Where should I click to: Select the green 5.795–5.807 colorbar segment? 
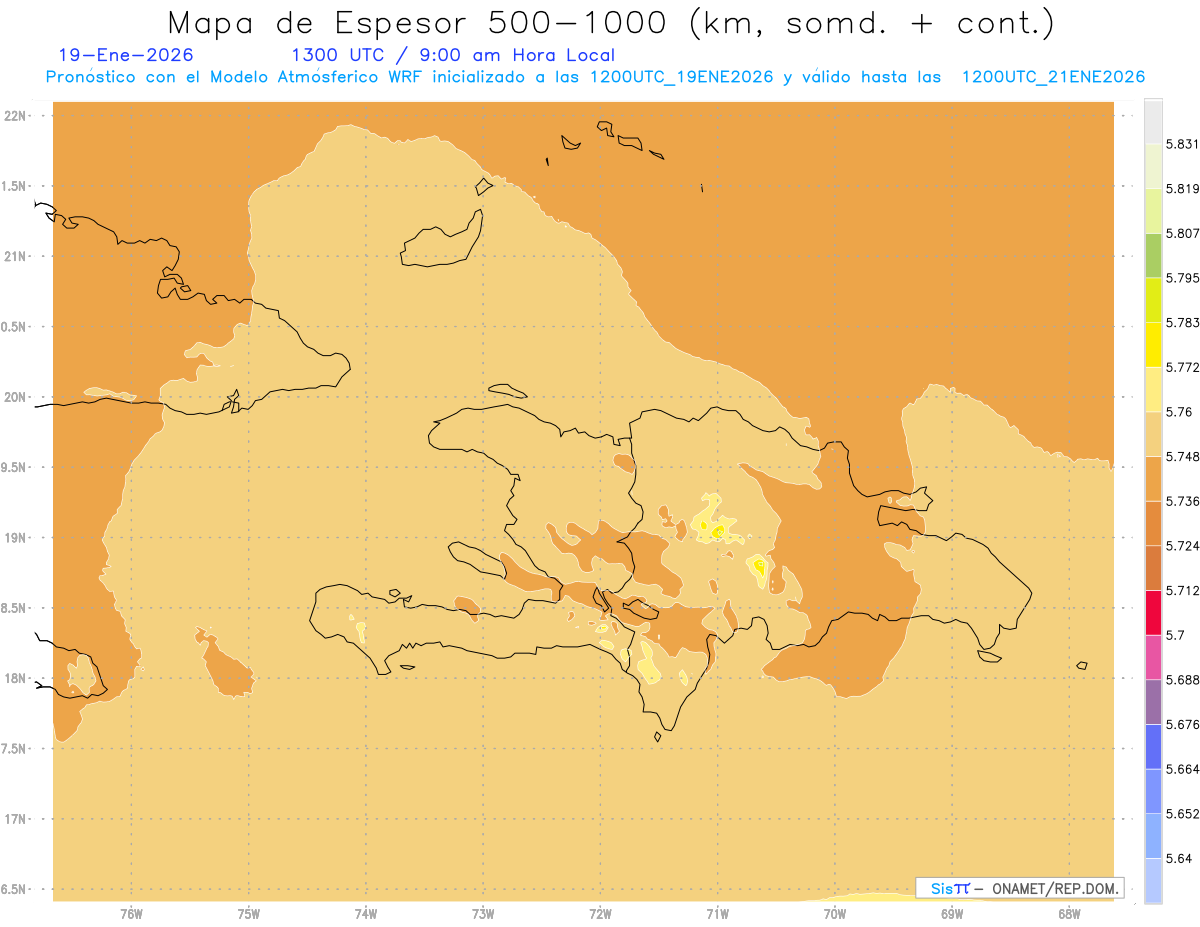pos(1153,255)
